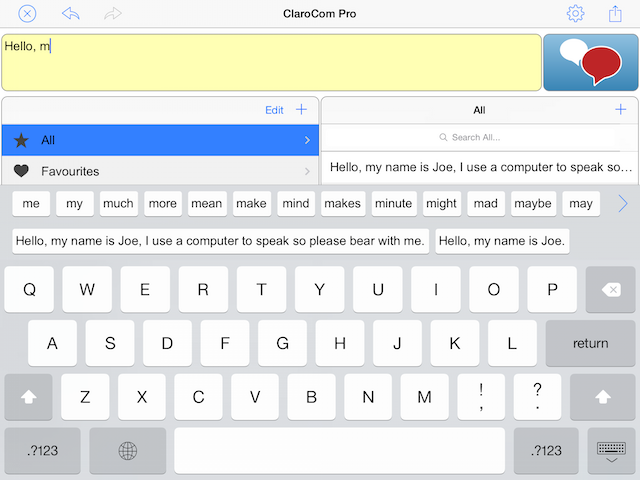640x480 pixels.
Task: Tap the heart icon beside Favourites
Action: click(21, 171)
